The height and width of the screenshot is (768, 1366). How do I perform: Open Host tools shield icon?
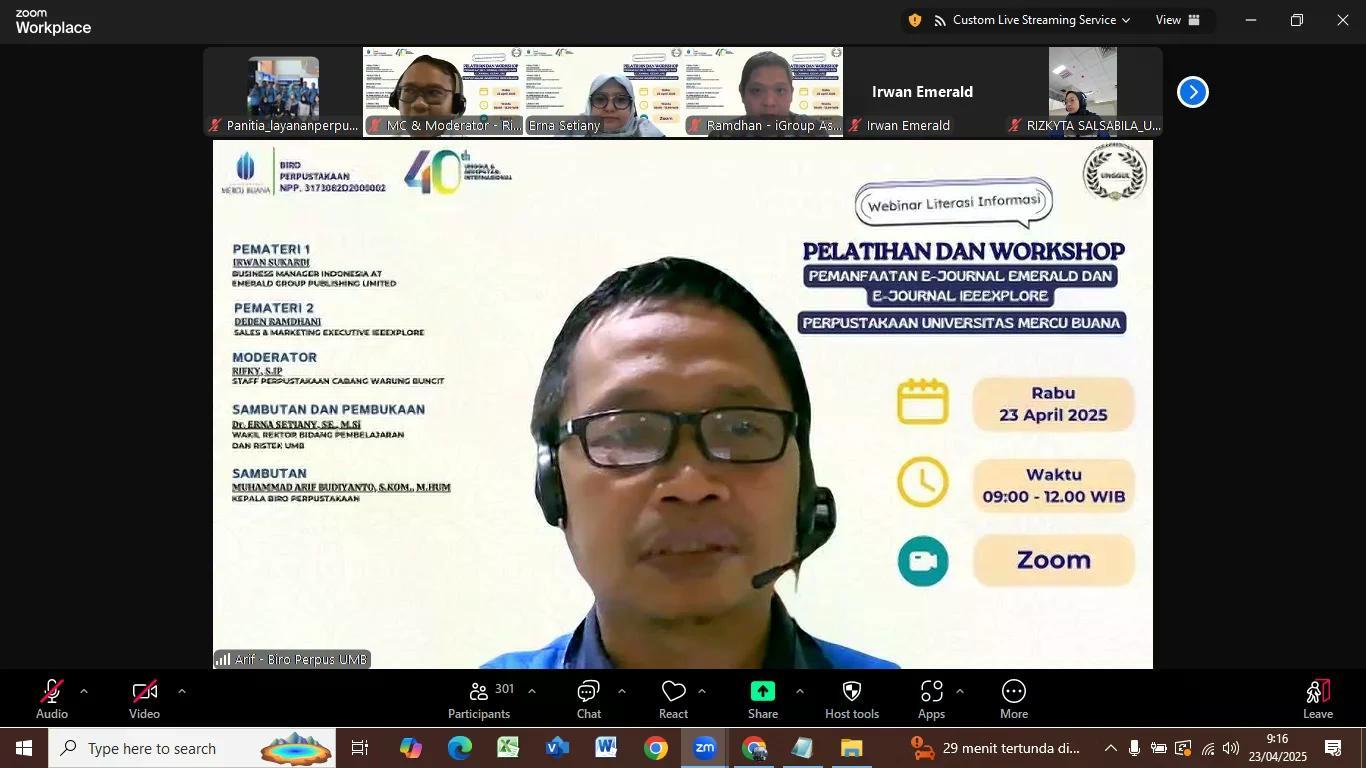852,699
